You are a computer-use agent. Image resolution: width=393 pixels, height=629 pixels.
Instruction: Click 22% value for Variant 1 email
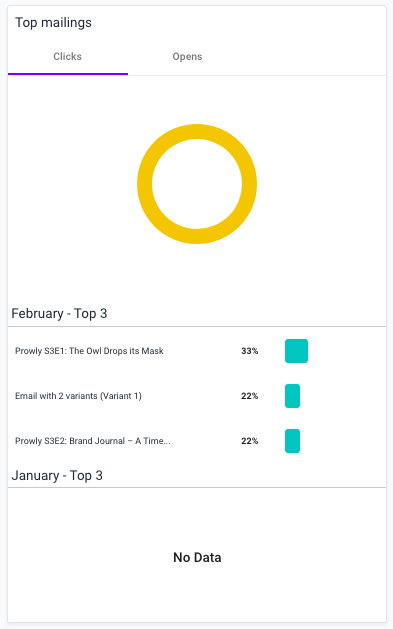(249, 396)
